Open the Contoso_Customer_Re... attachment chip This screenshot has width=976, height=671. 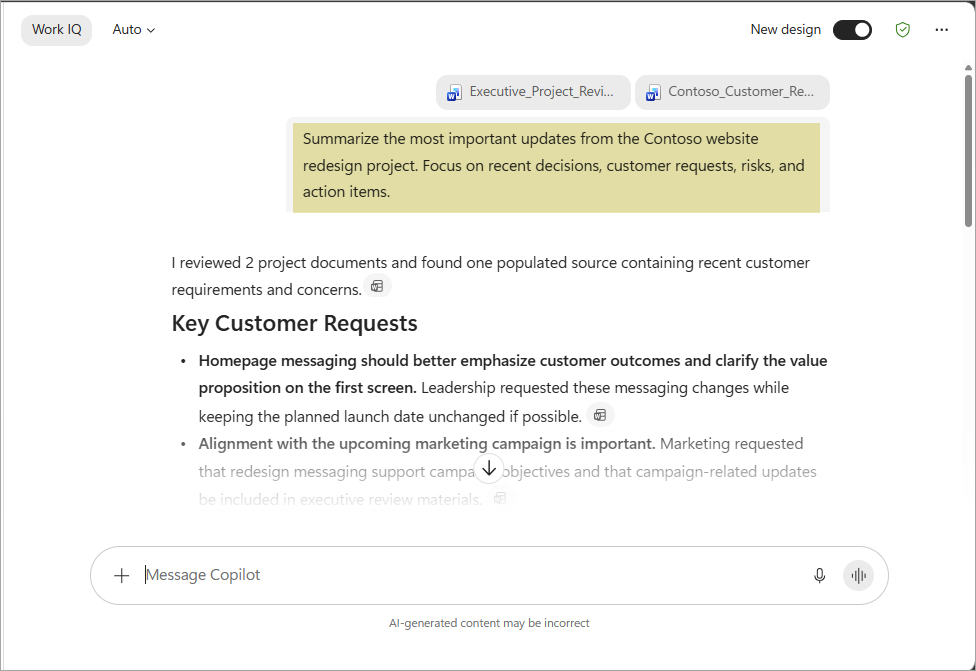[732, 92]
